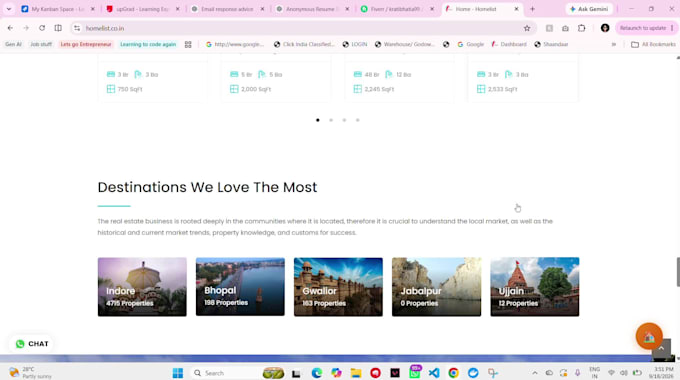The width and height of the screenshot is (680, 380).
Task: Switch to Anonymous Resume tab
Action: 312,9
